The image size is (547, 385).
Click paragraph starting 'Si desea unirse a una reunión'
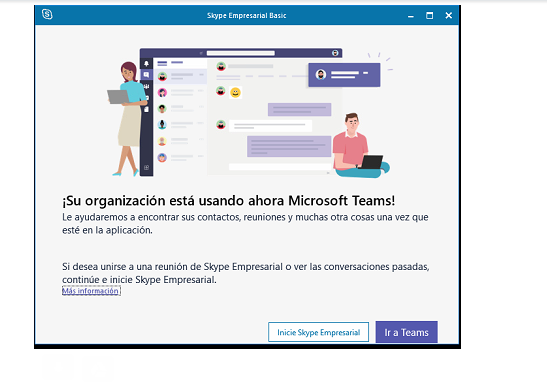coord(246,273)
